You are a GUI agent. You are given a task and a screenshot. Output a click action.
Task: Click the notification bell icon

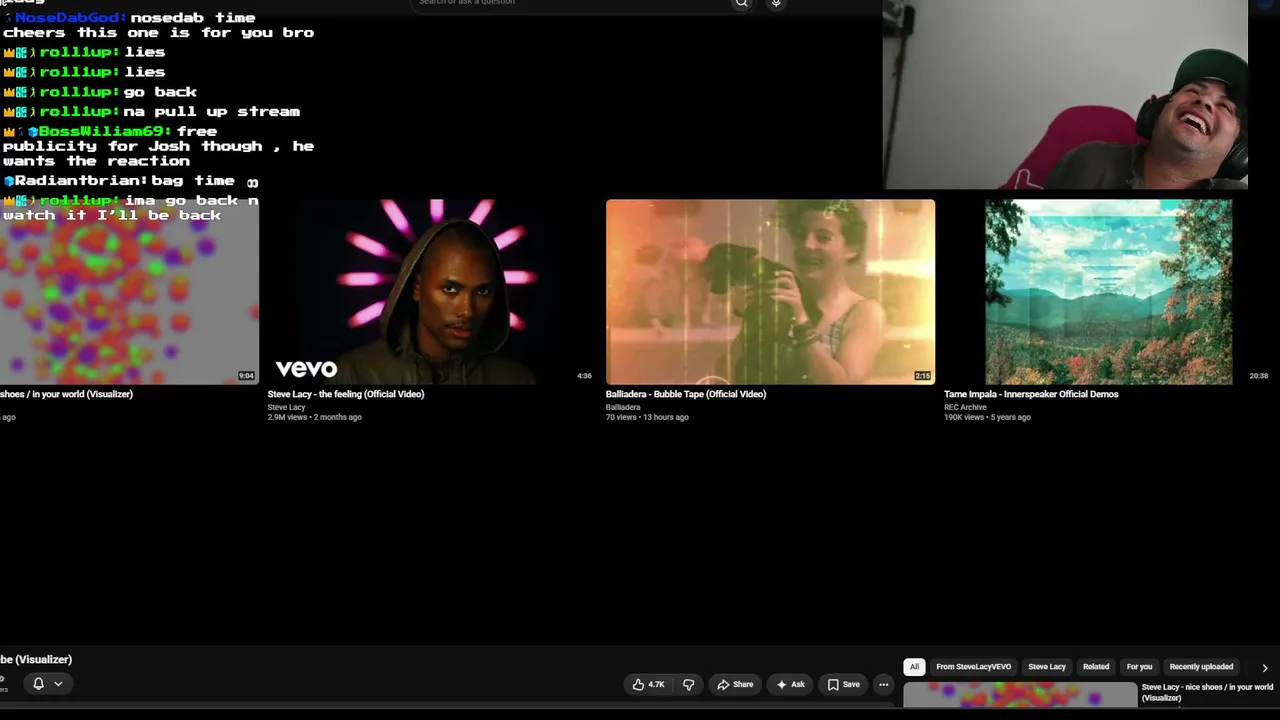click(38, 684)
